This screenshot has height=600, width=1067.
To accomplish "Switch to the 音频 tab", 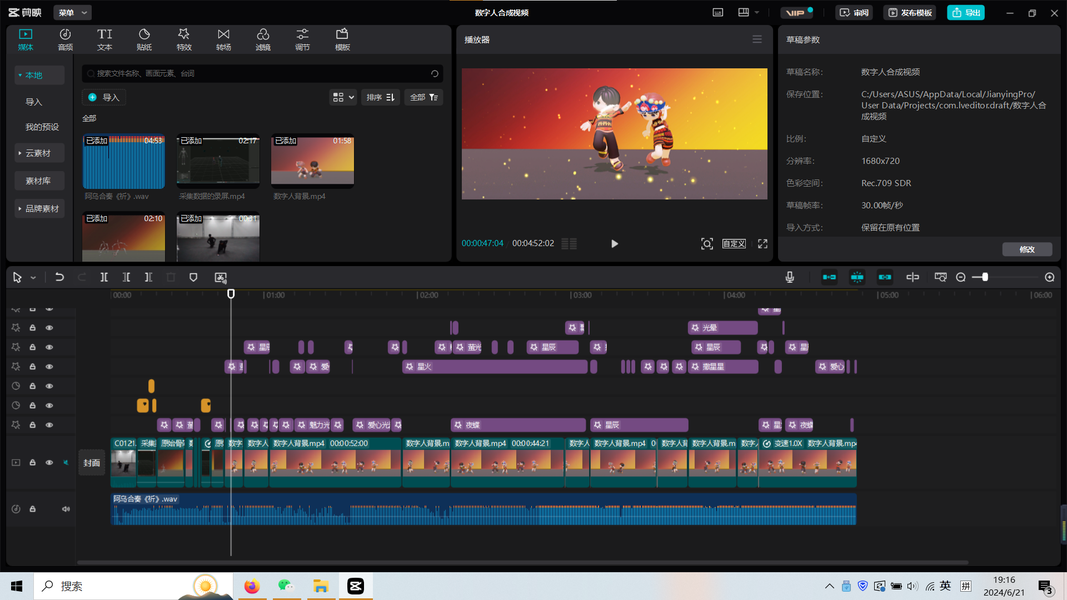I will 65,39.
